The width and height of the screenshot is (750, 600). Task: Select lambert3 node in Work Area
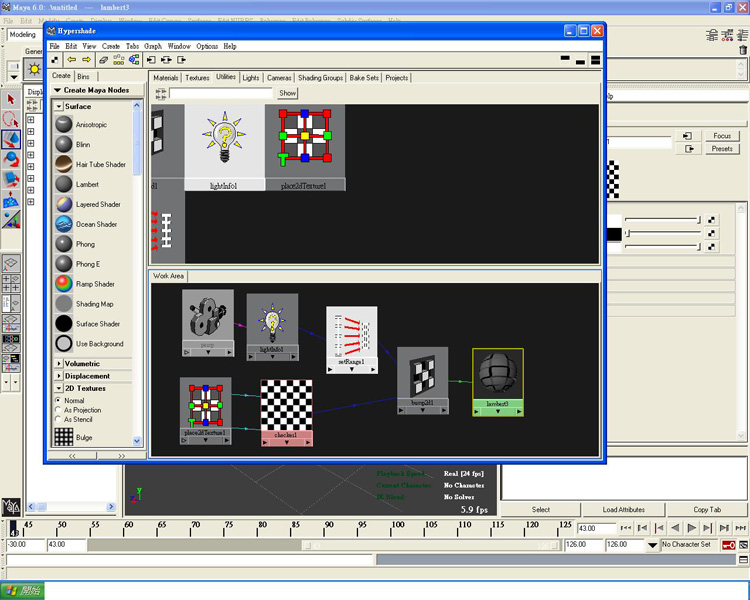click(497, 382)
